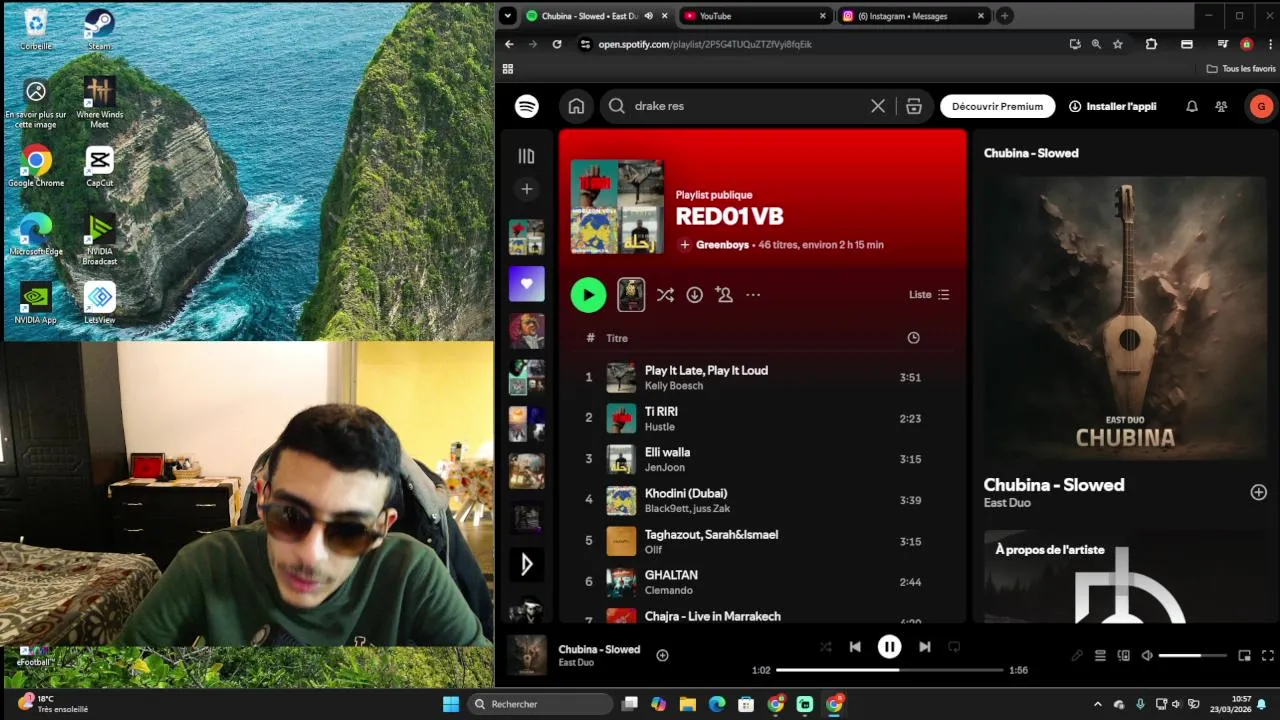The width and height of the screenshot is (1280, 720).
Task: Enter full screen player mode
Action: pos(1268,656)
